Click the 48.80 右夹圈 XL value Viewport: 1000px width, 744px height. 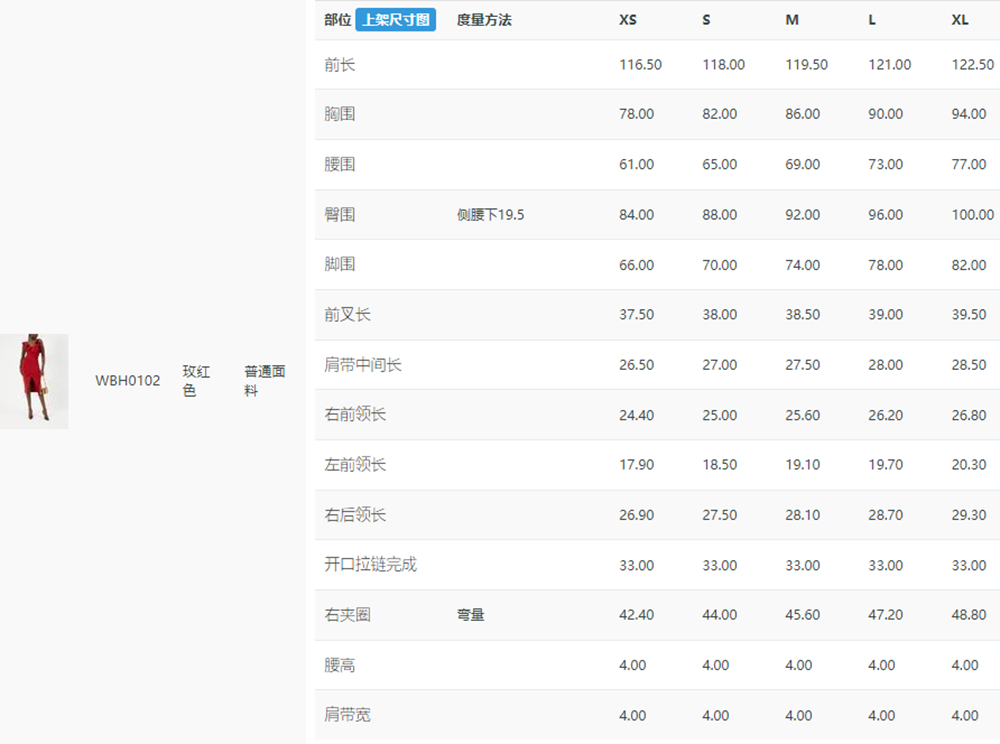click(x=969, y=615)
